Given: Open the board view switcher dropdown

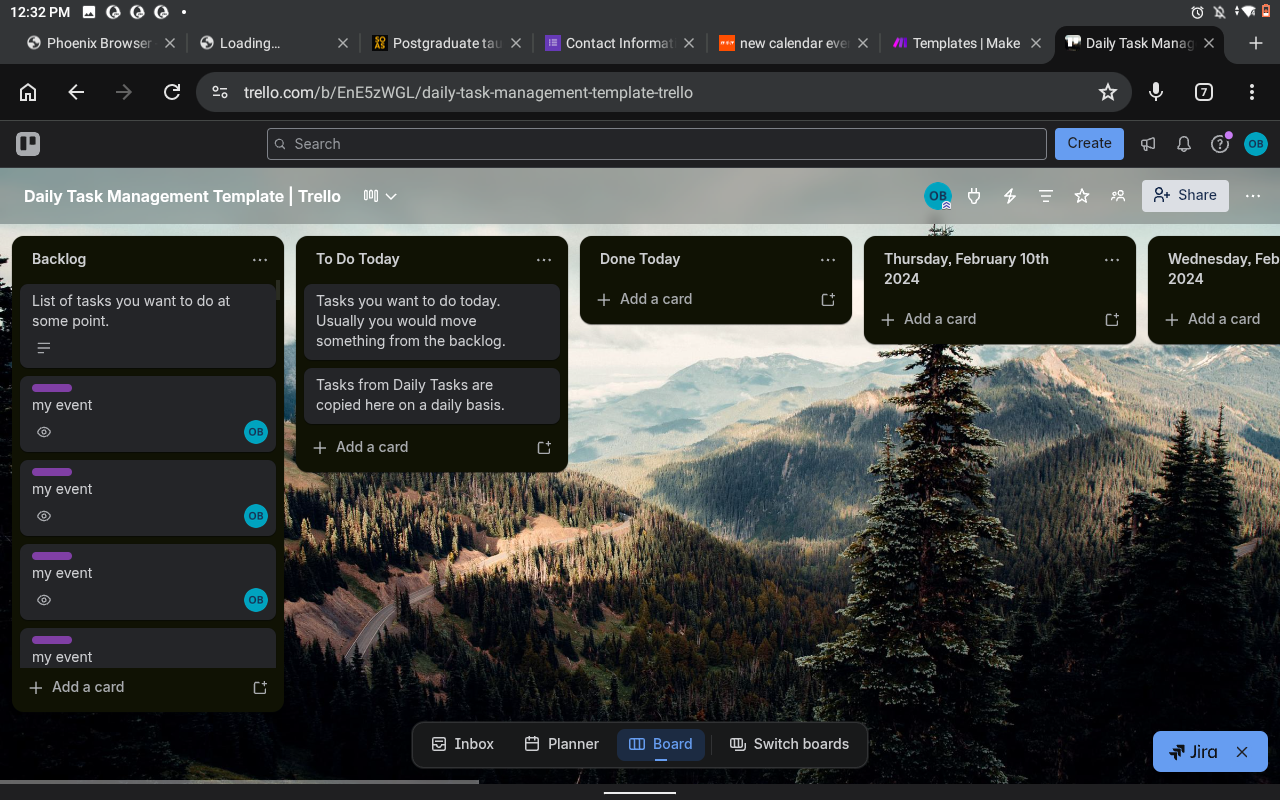Looking at the screenshot, I should click(379, 196).
